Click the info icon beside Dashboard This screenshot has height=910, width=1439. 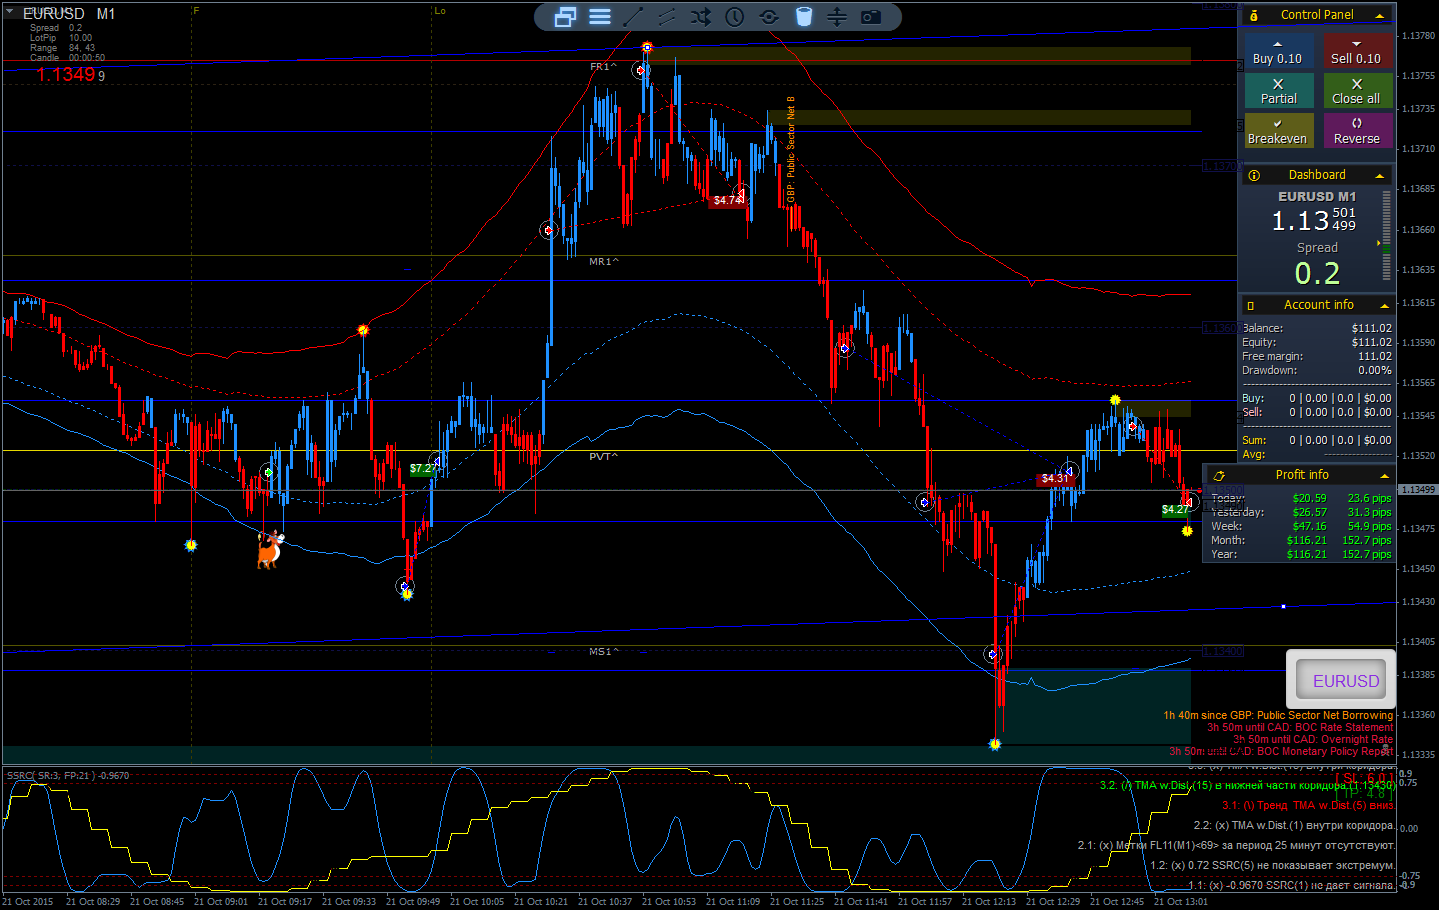pyautogui.click(x=1254, y=175)
